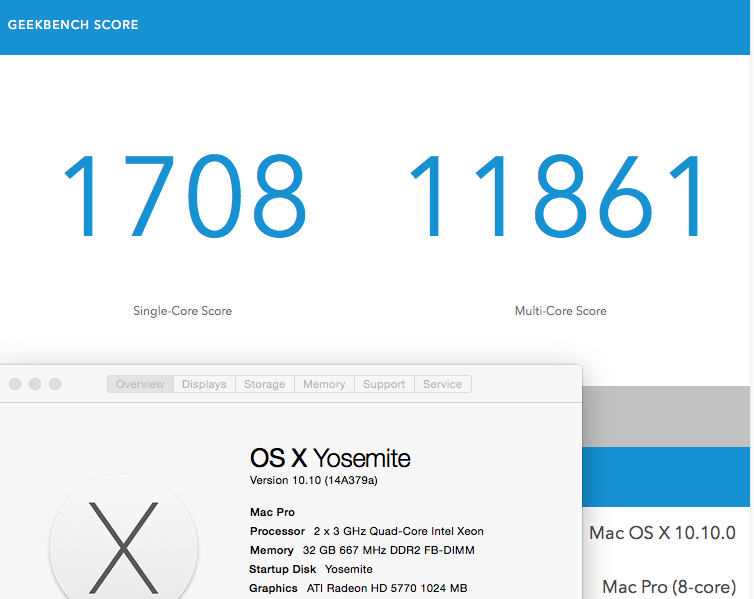Click the single-core score 1708
This screenshot has height=599, width=754.
(185, 196)
